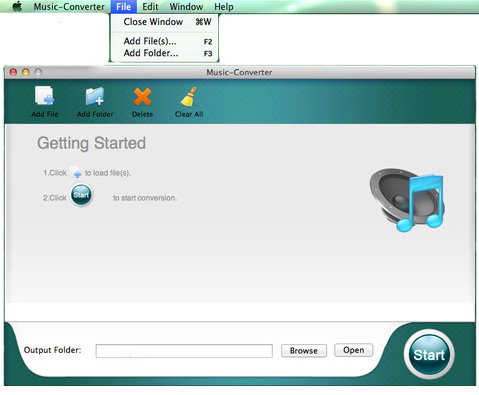Viewport: 479px width, 395px height.
Task: Open the Help menu
Action: (x=224, y=7)
